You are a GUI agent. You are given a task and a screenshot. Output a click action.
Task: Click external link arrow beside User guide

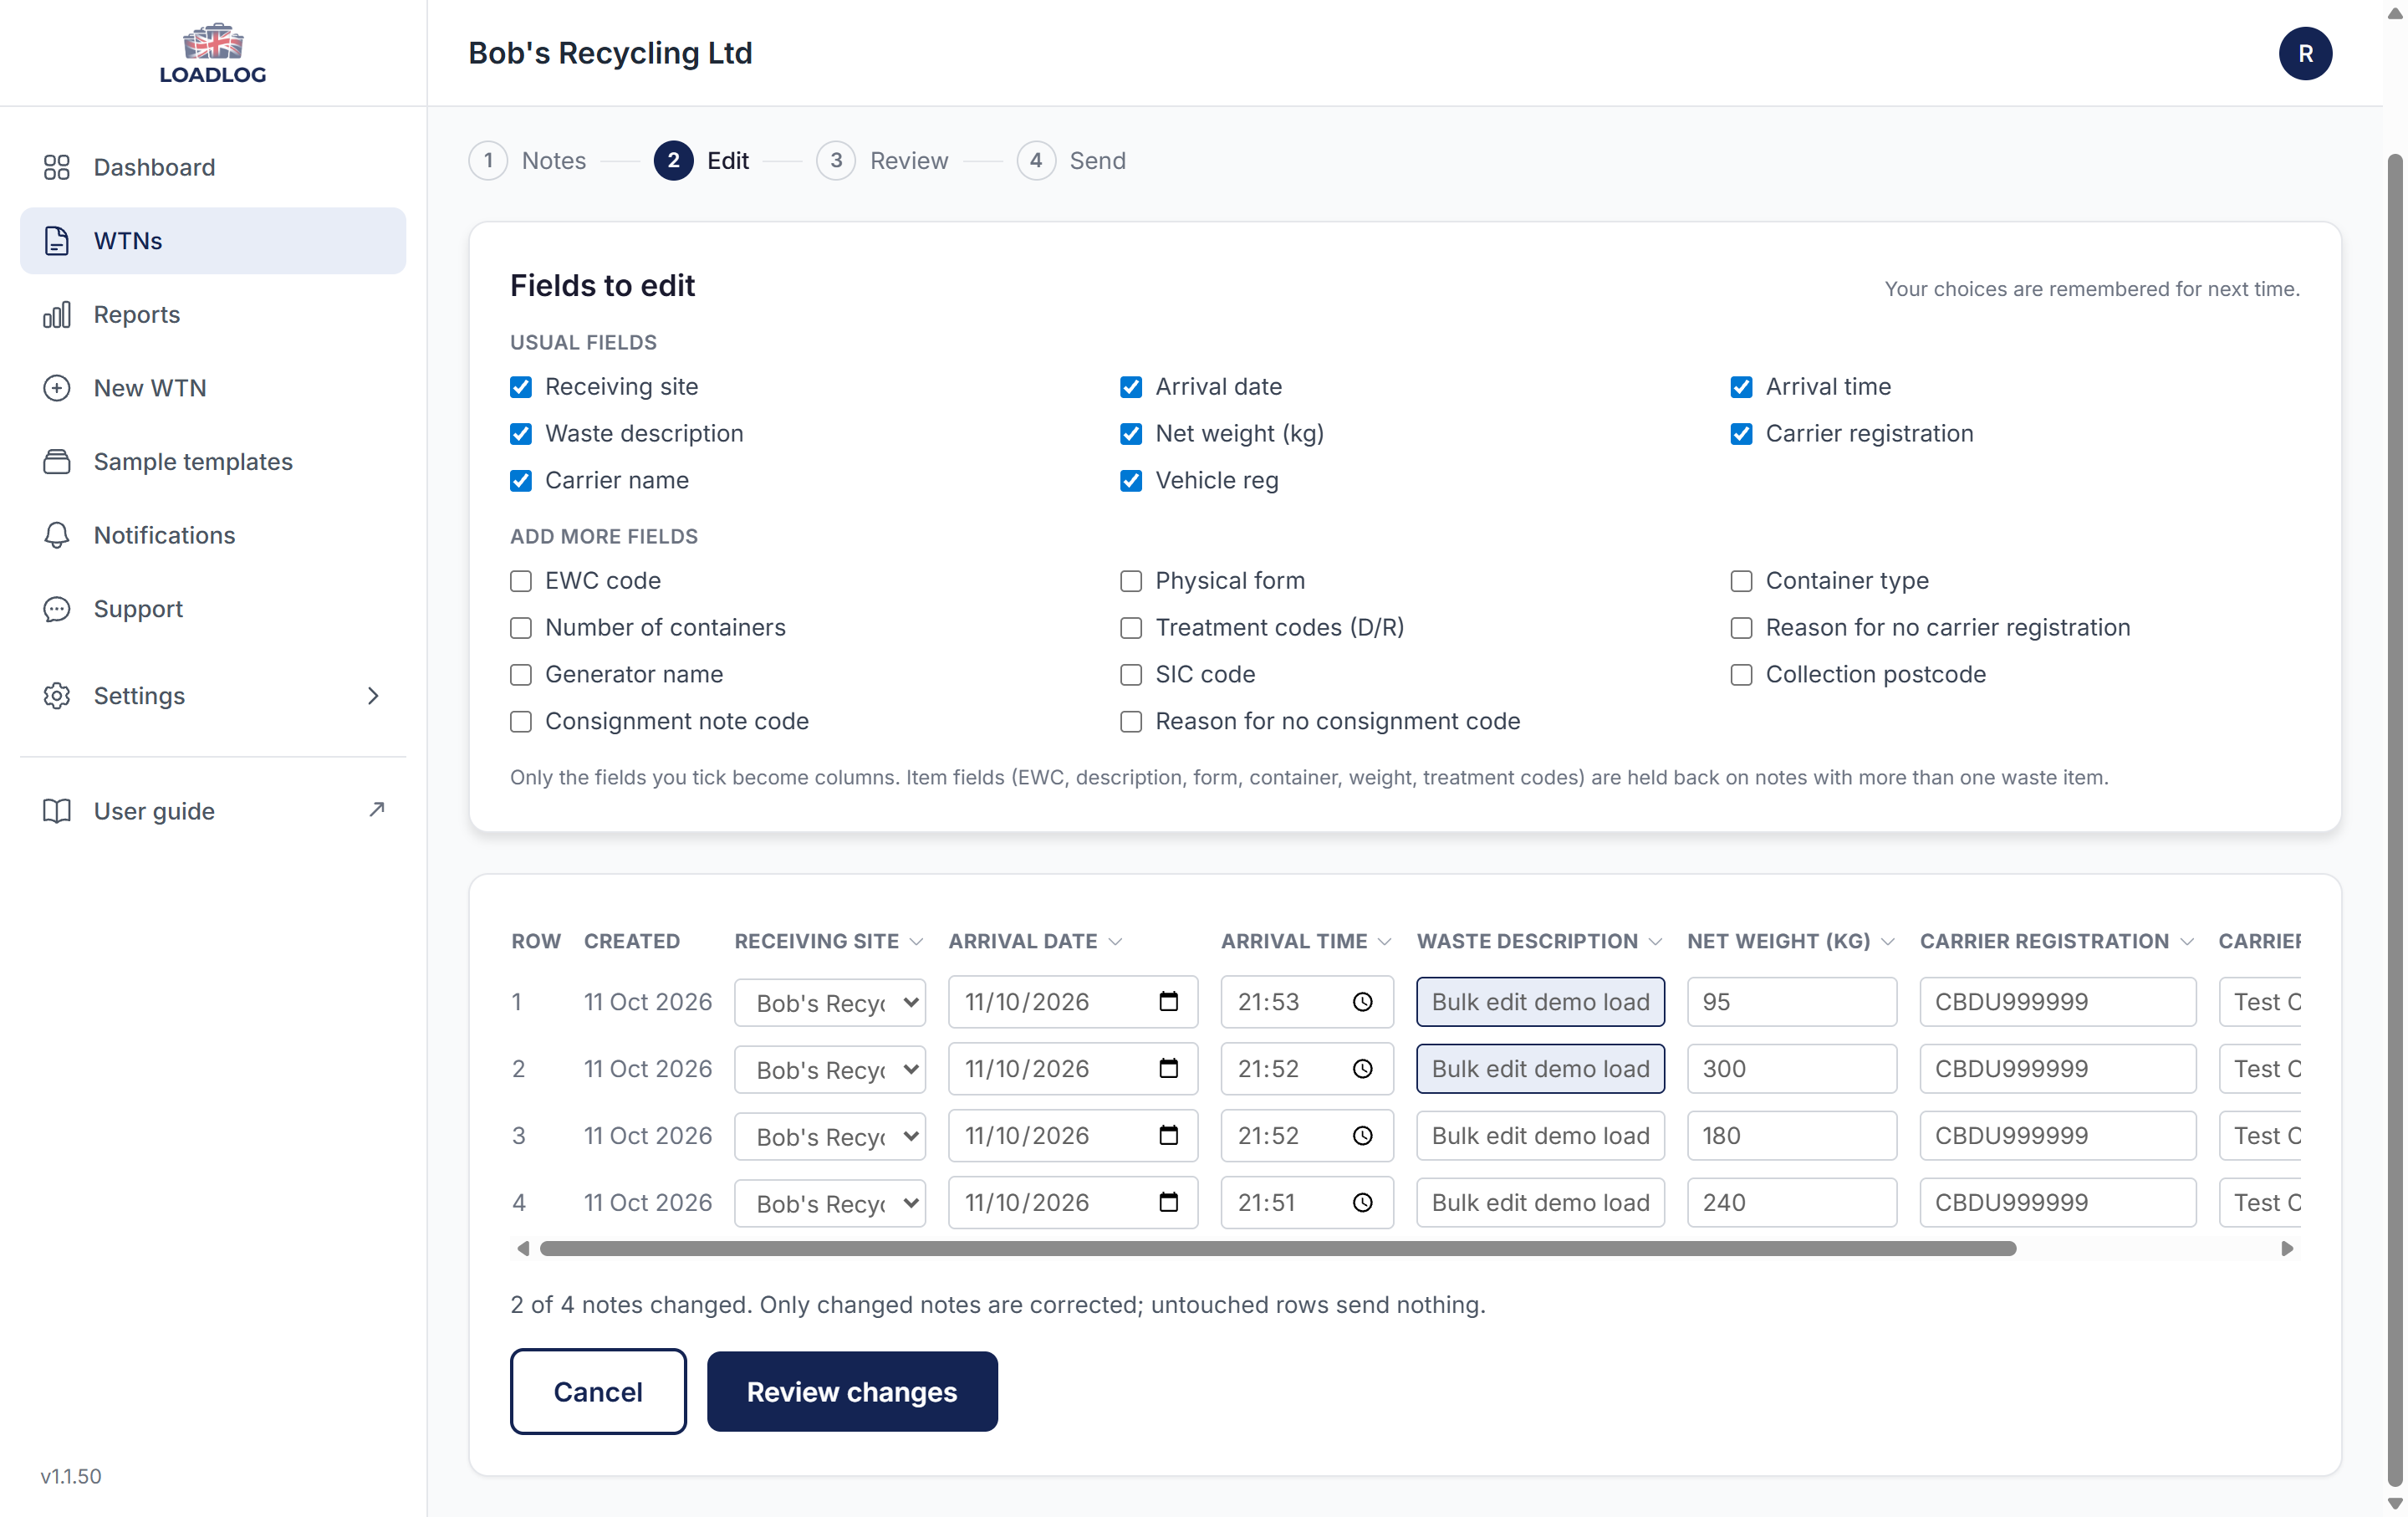[x=376, y=809]
